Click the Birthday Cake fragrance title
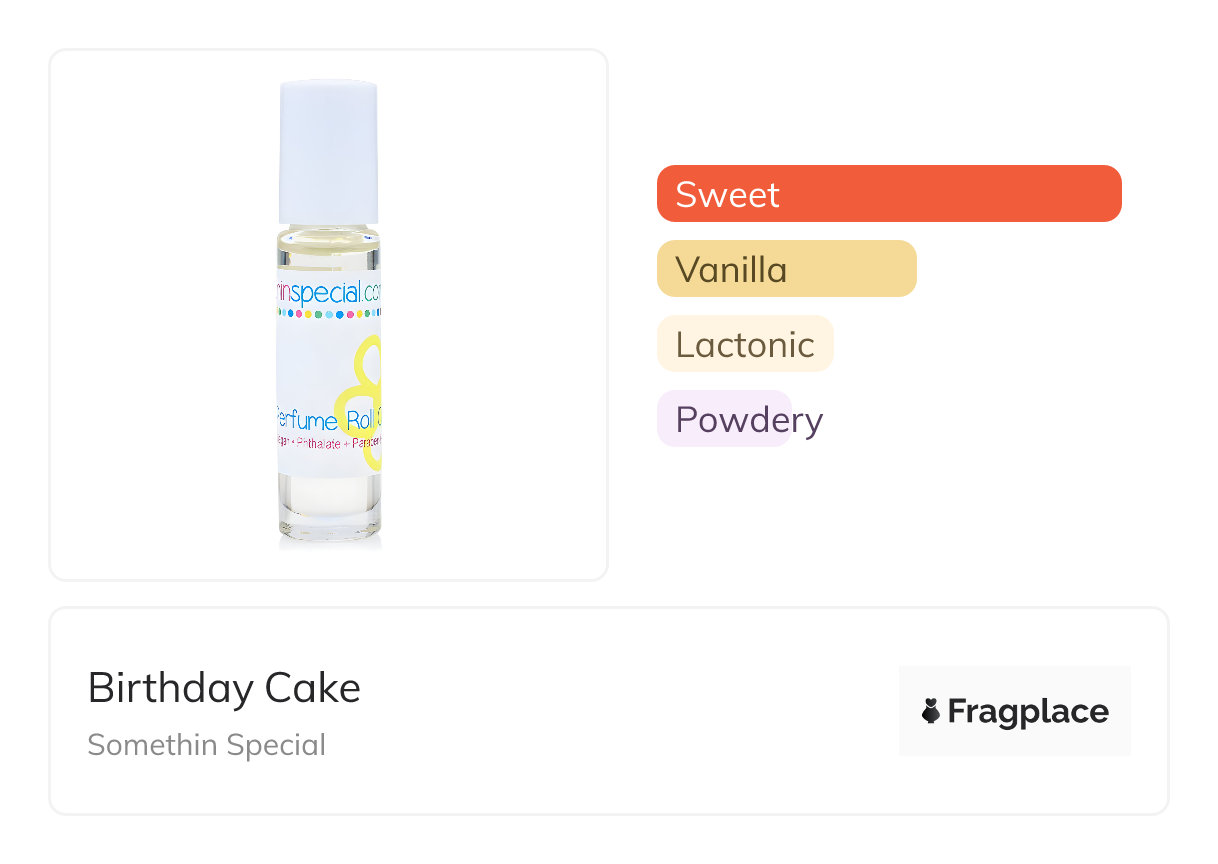Screen dimensions: 1218x864 (x=224, y=688)
